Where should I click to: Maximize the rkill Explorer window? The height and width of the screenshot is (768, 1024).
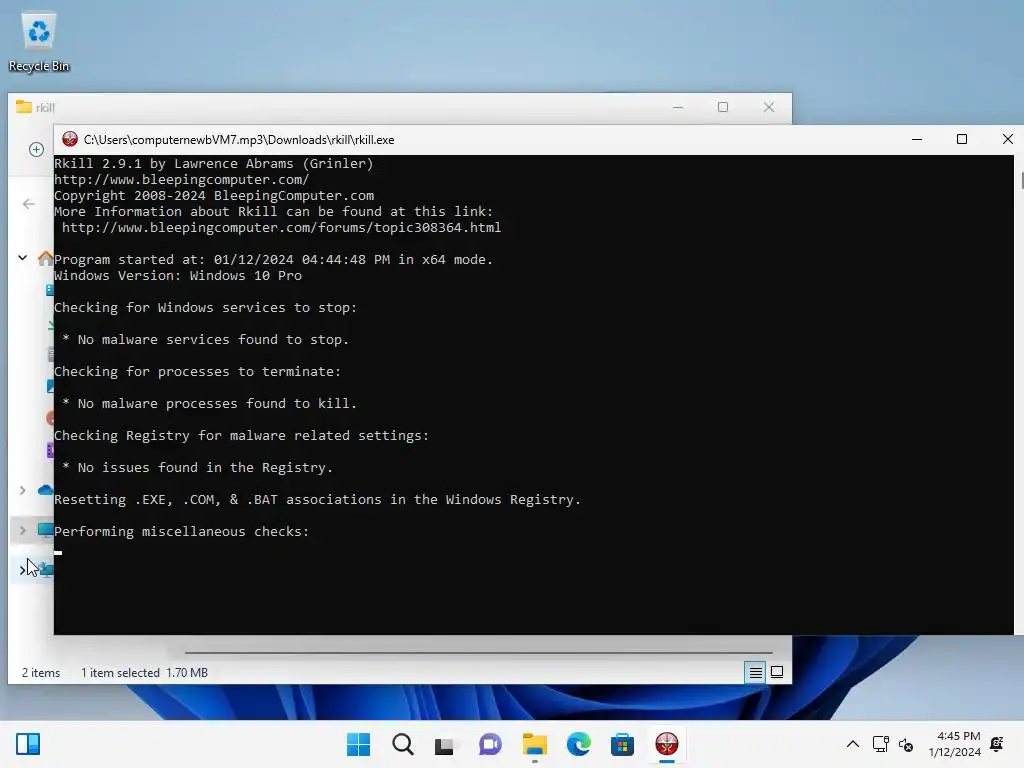coord(722,107)
